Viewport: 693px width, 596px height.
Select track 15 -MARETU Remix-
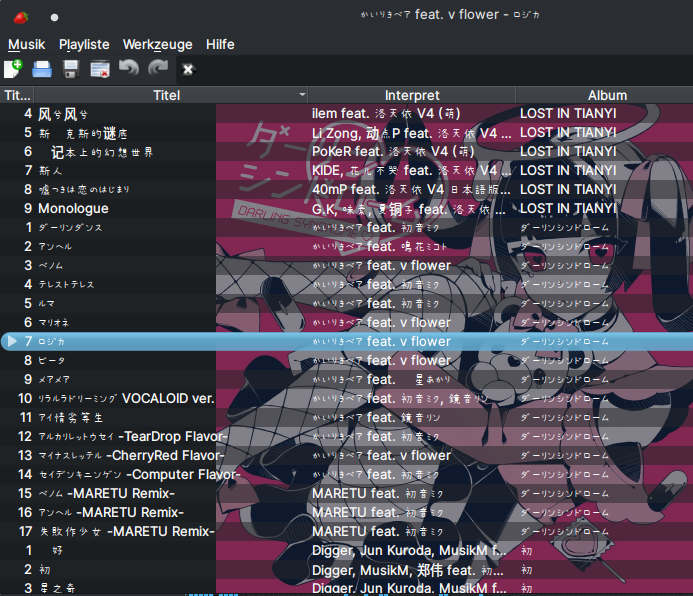107,493
